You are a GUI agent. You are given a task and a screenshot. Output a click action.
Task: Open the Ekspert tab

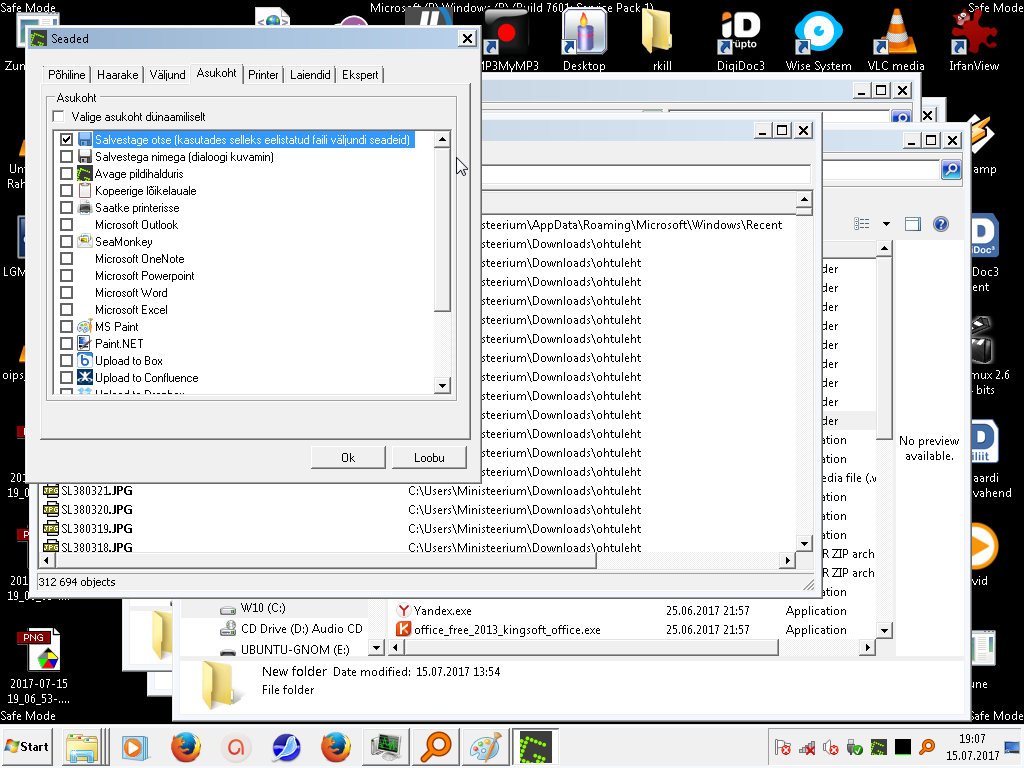pos(360,75)
